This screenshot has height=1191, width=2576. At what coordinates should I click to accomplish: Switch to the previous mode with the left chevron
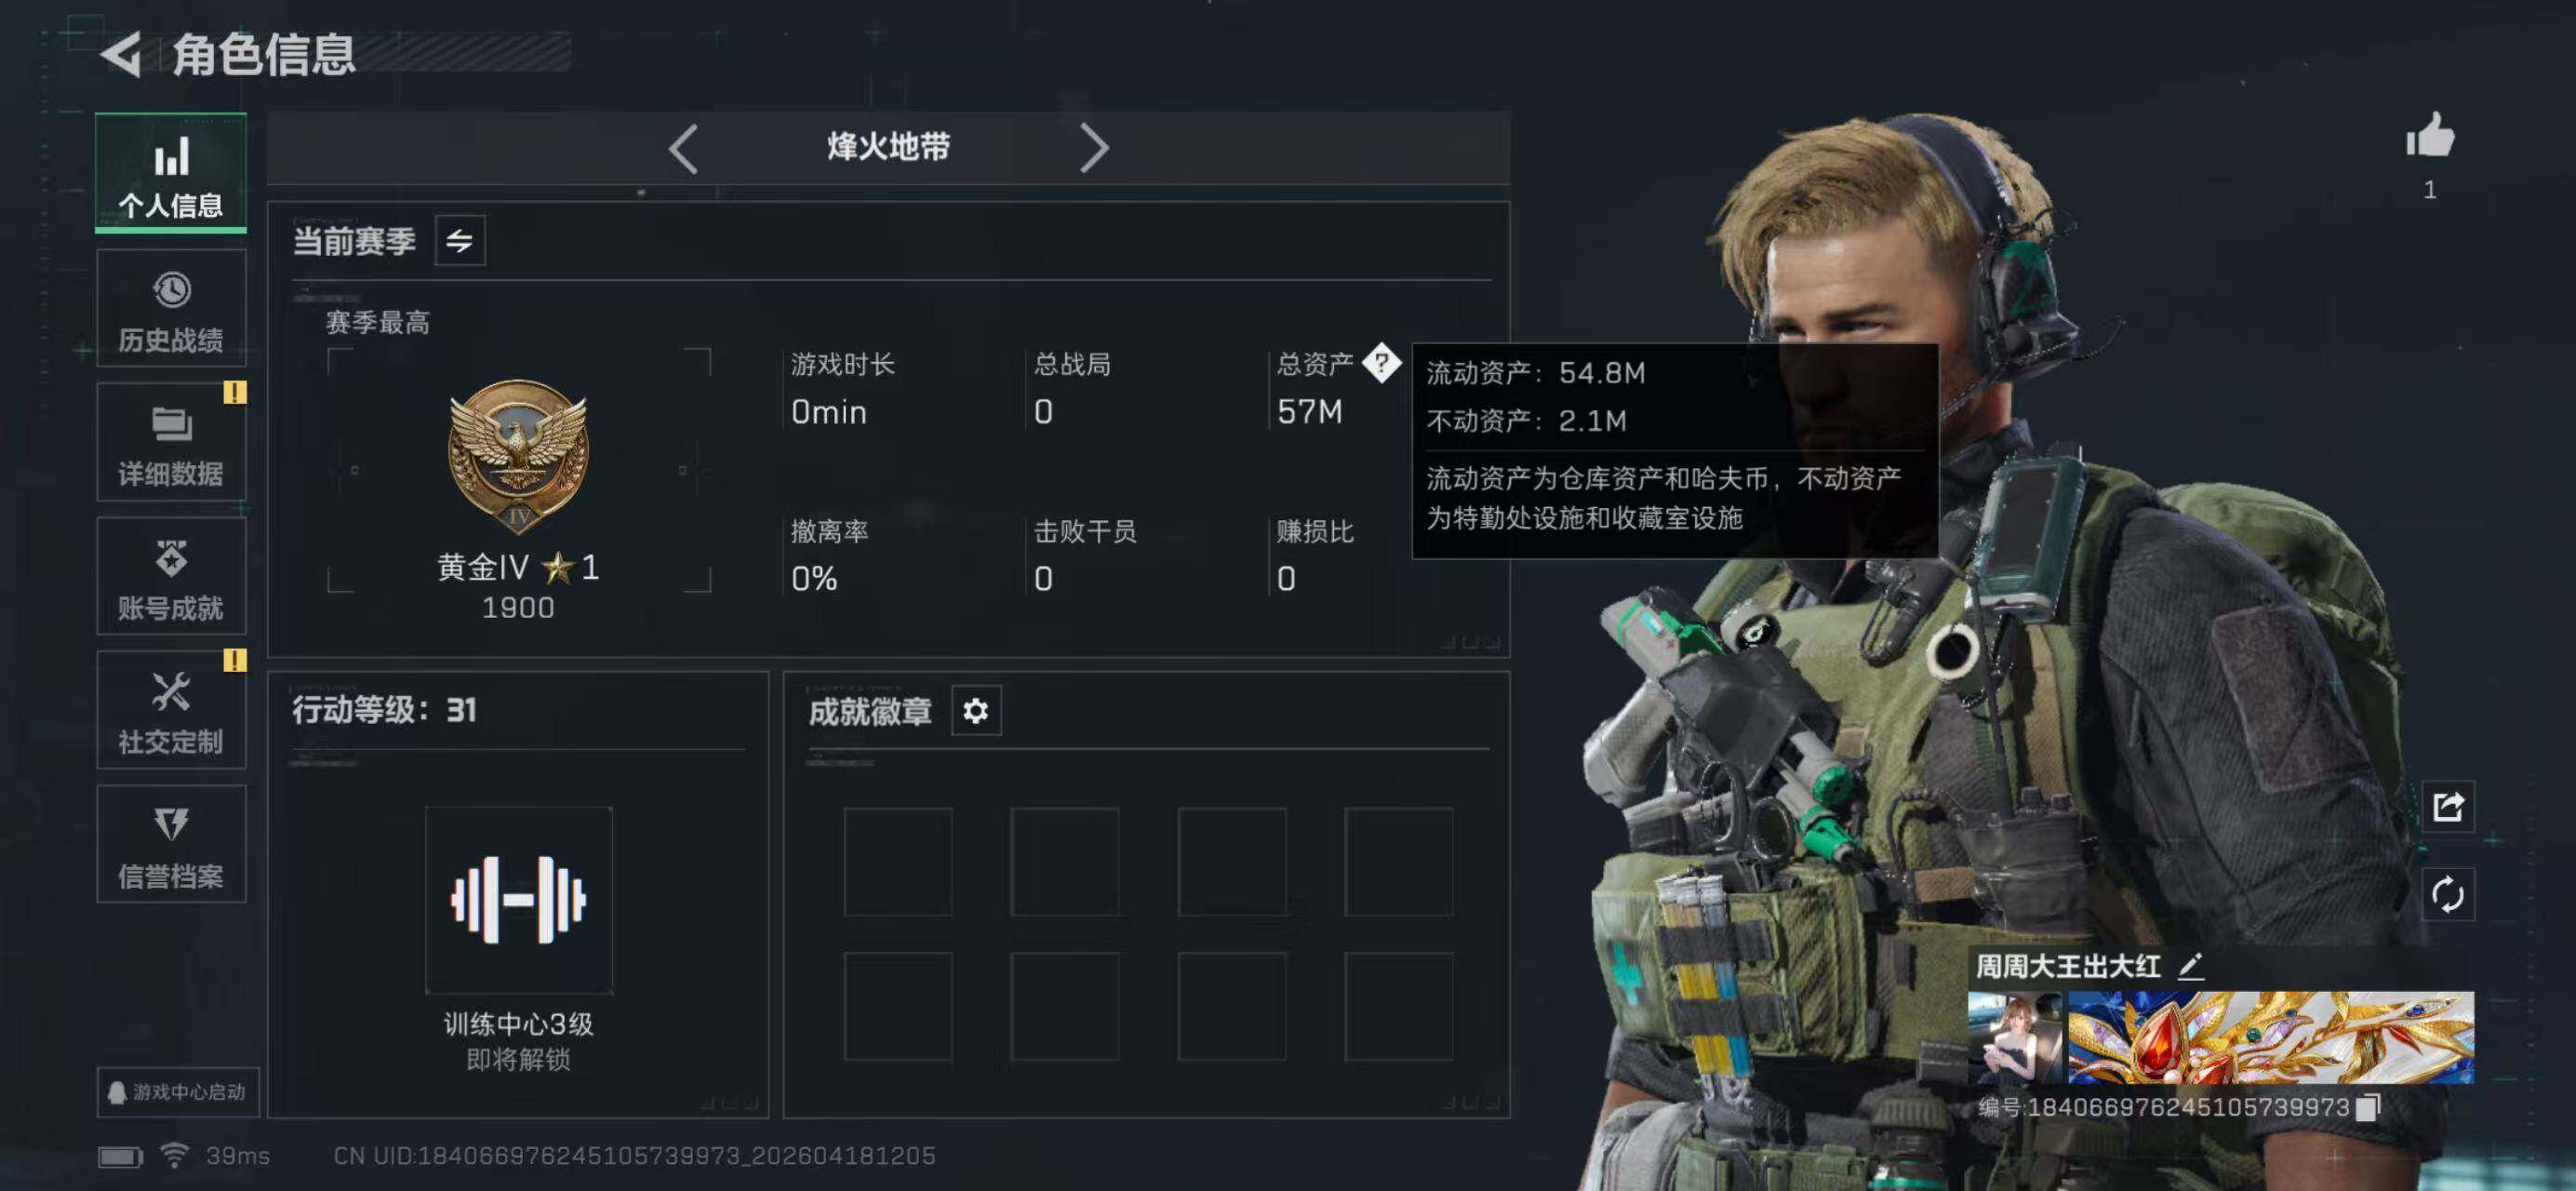tap(683, 149)
